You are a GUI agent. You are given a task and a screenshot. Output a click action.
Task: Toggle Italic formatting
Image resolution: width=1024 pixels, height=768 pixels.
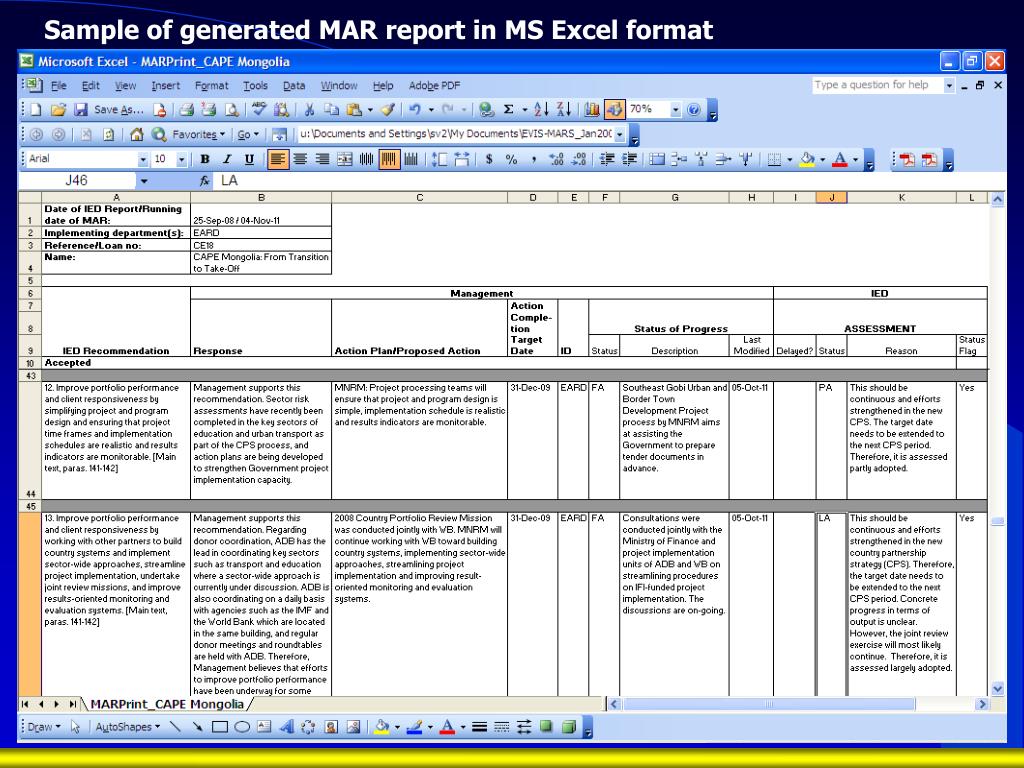(227, 159)
